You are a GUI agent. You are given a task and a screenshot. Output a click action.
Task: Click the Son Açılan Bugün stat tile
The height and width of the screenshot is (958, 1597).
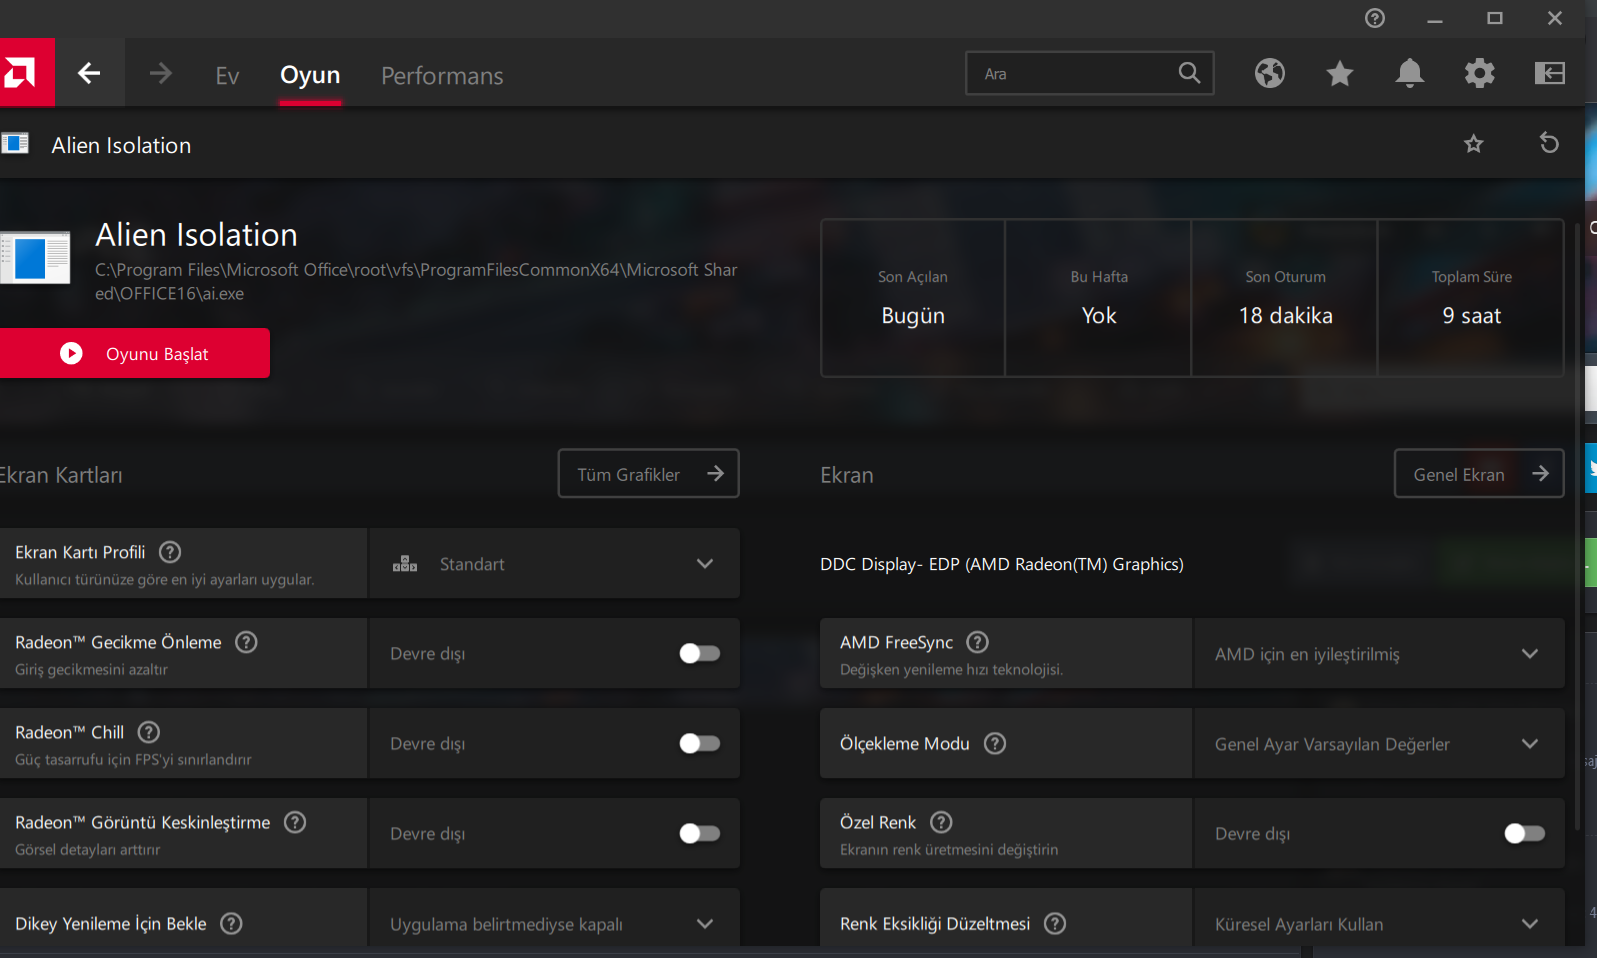tap(913, 298)
